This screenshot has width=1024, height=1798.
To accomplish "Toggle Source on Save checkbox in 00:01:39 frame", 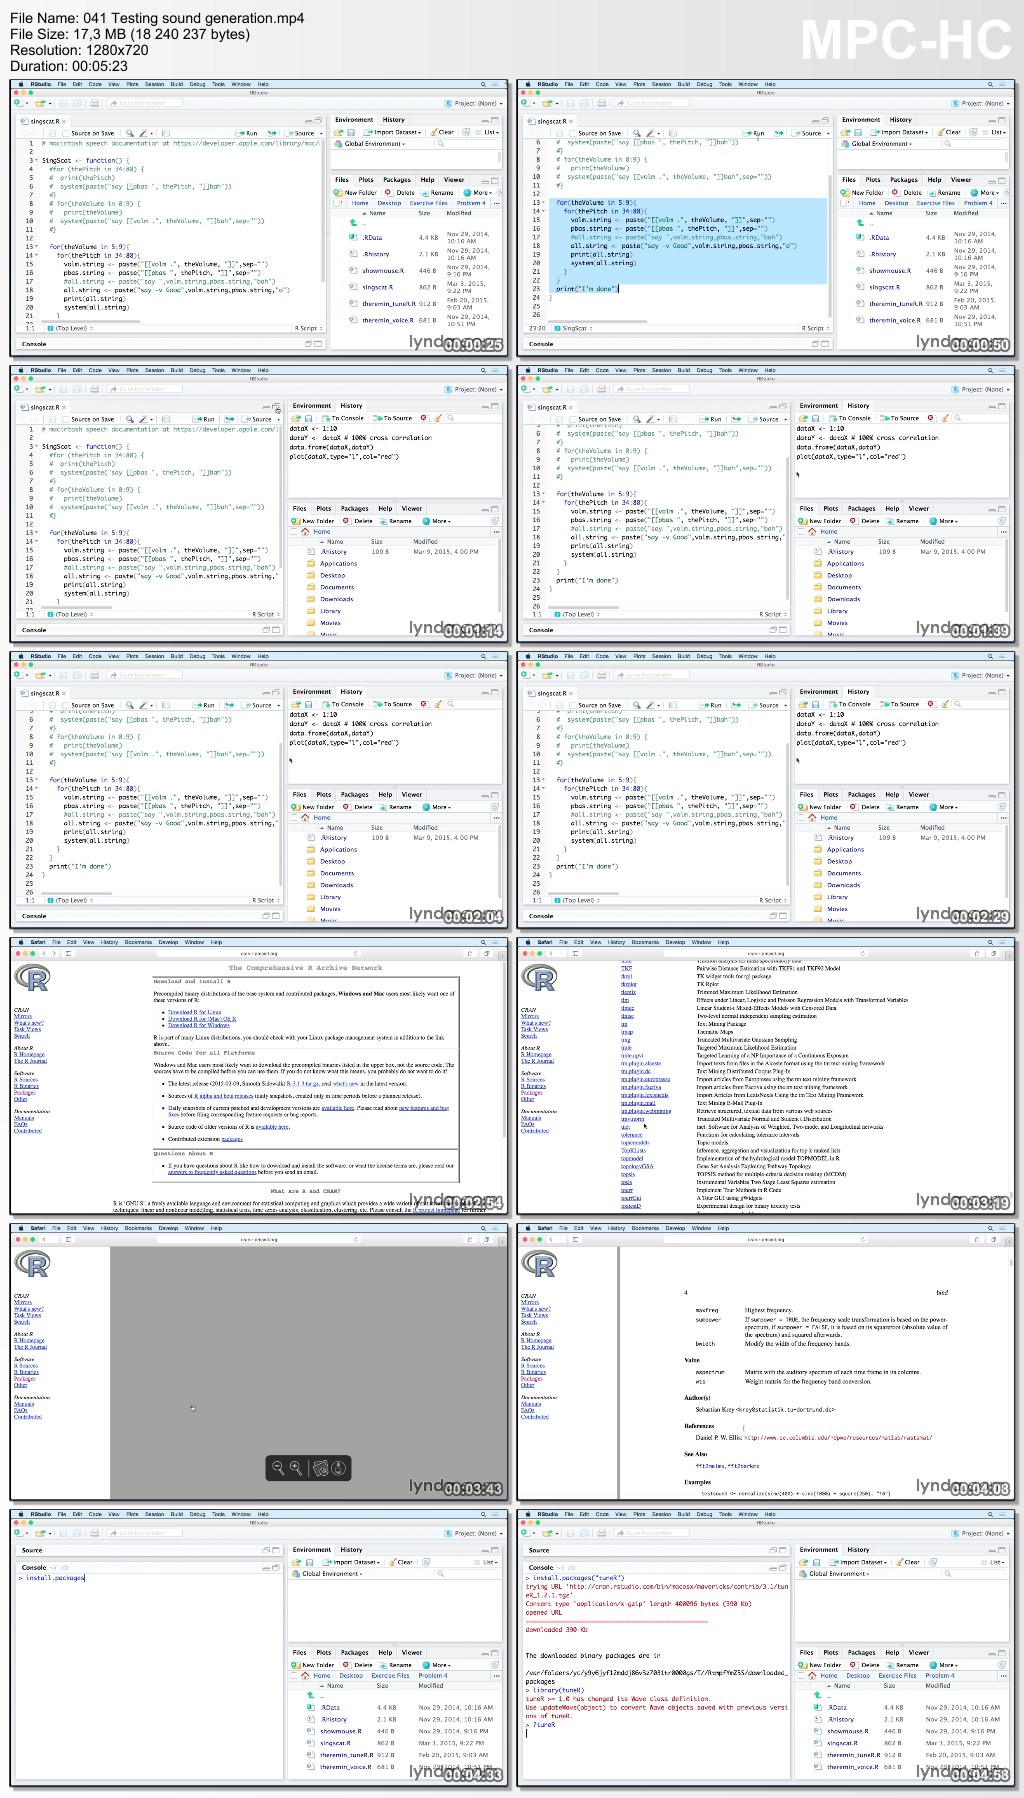I will [573, 419].
